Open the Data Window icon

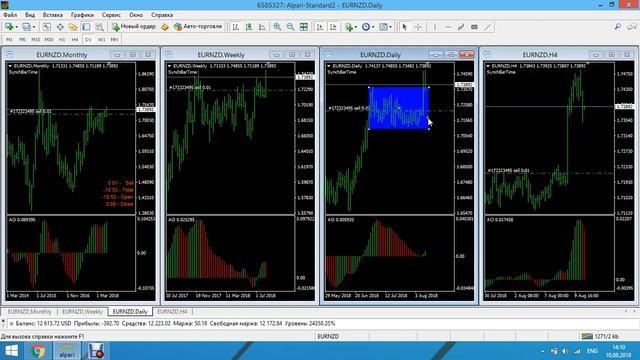[60, 27]
